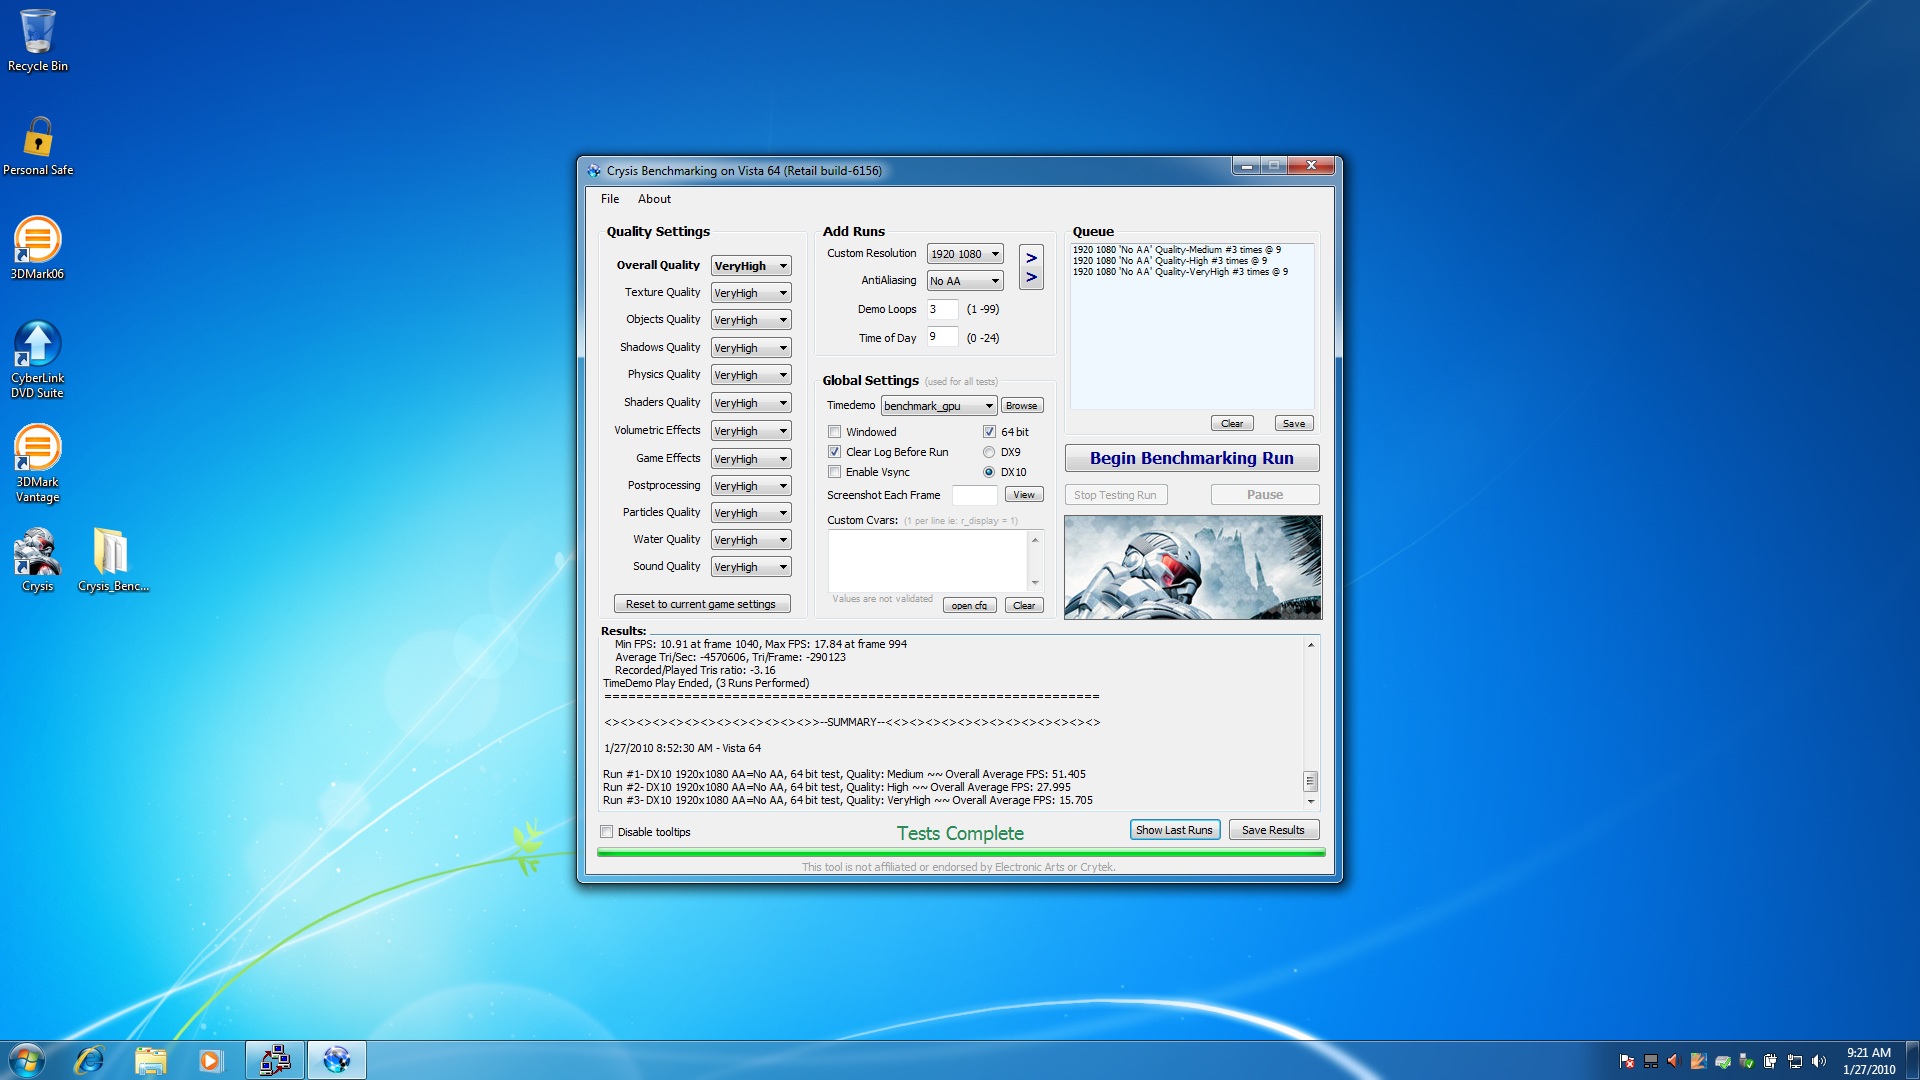The image size is (1920, 1080).
Task: Click the touchpad tray icon
Action: tap(1651, 1061)
